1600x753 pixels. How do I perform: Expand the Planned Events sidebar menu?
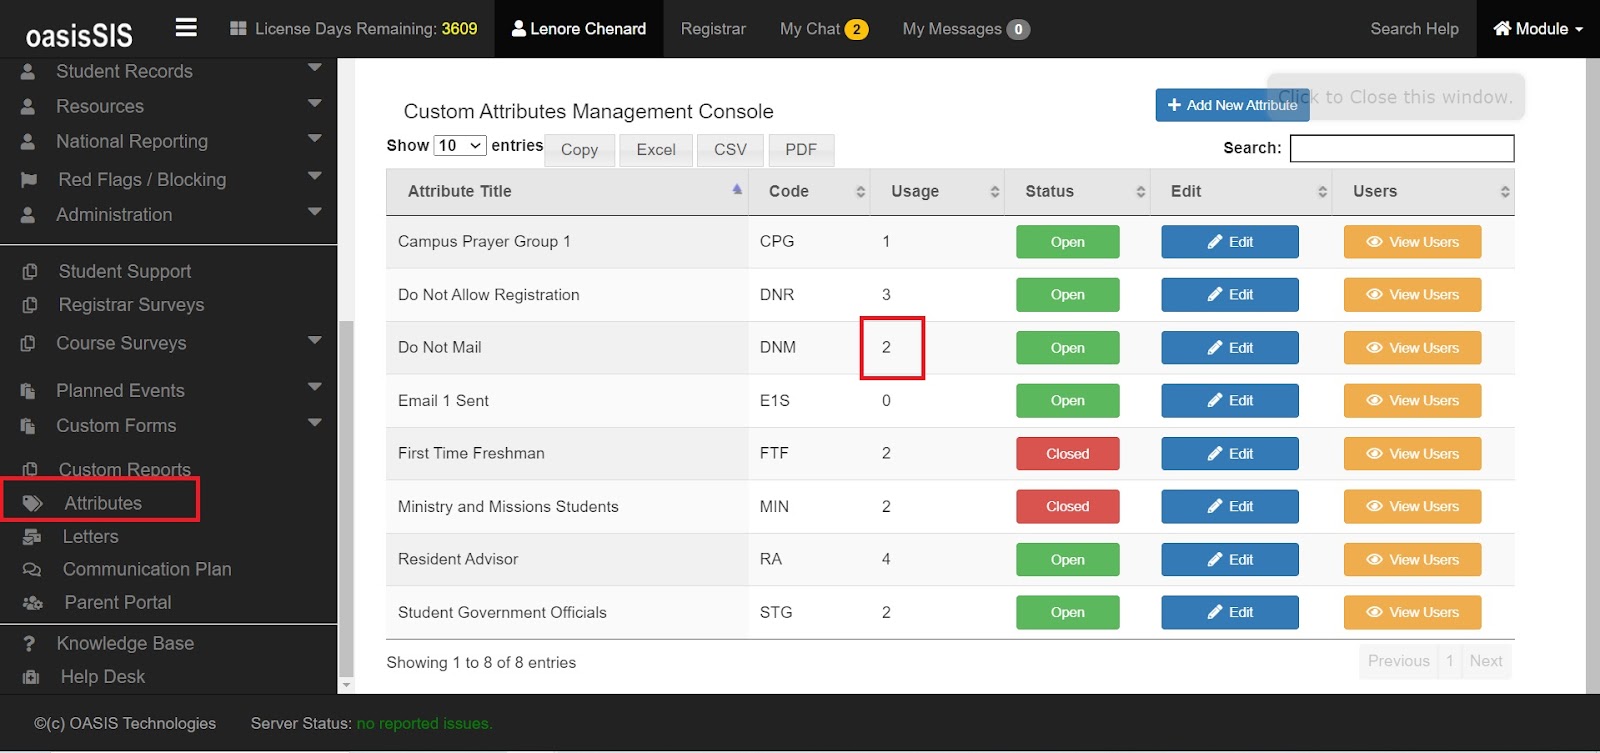click(x=315, y=387)
